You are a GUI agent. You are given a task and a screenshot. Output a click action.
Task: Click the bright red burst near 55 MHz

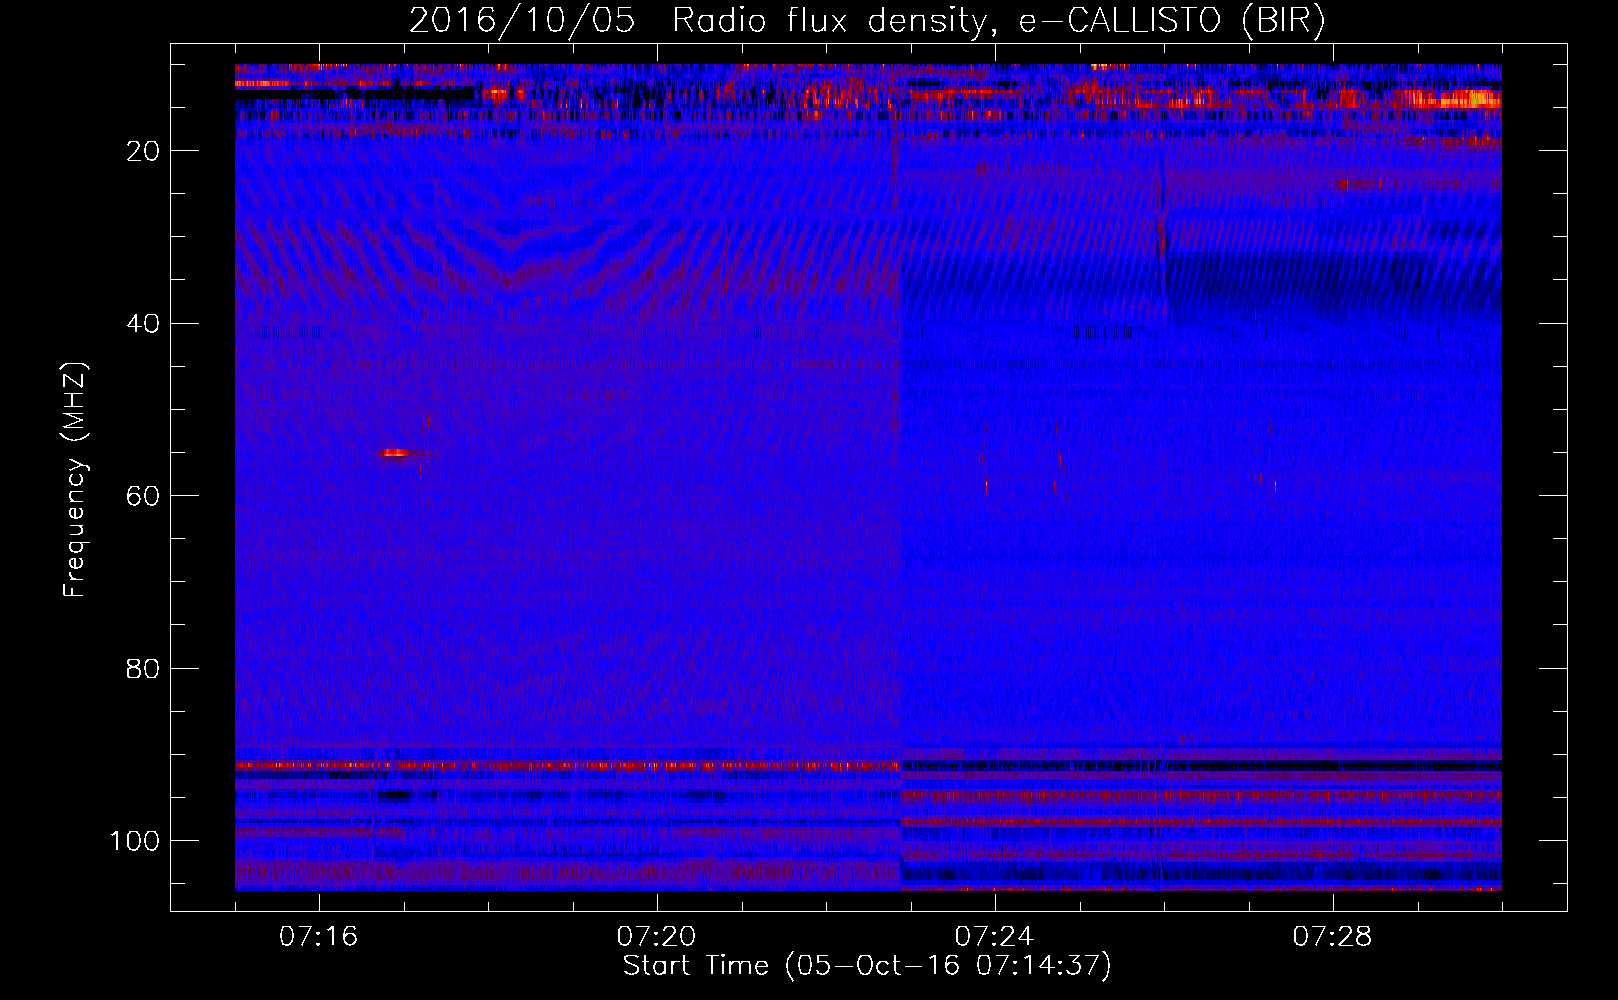395,453
